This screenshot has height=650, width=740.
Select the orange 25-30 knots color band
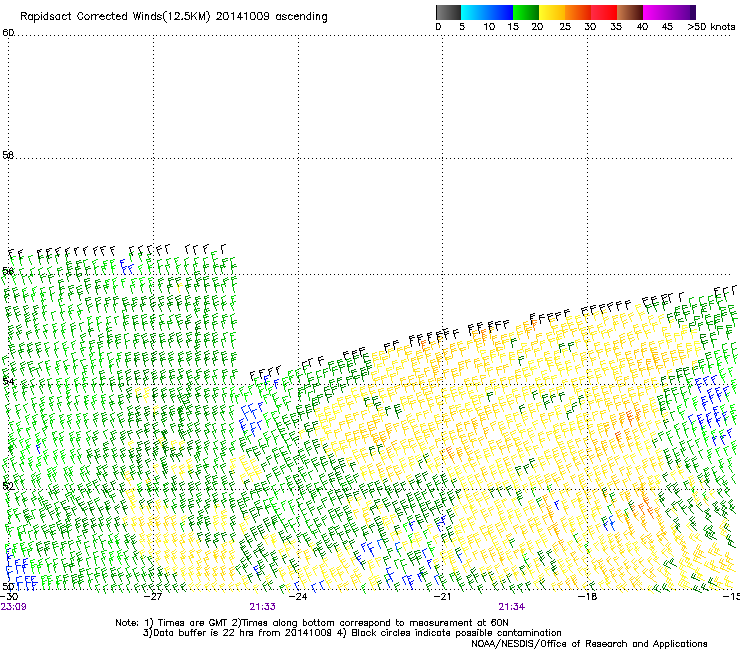click(578, 12)
